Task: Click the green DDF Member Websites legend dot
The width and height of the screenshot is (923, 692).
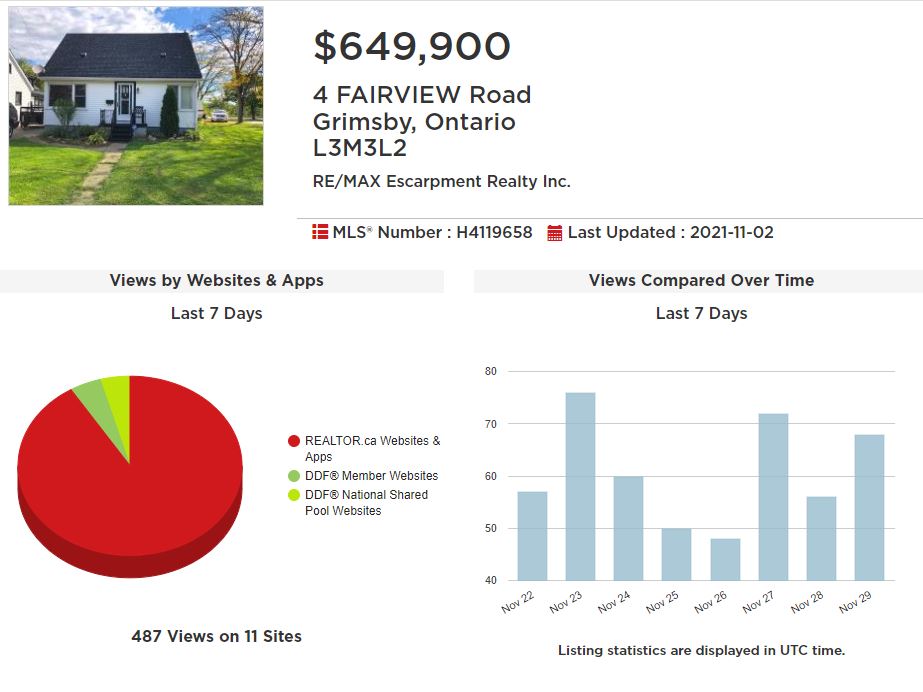Action: point(294,475)
